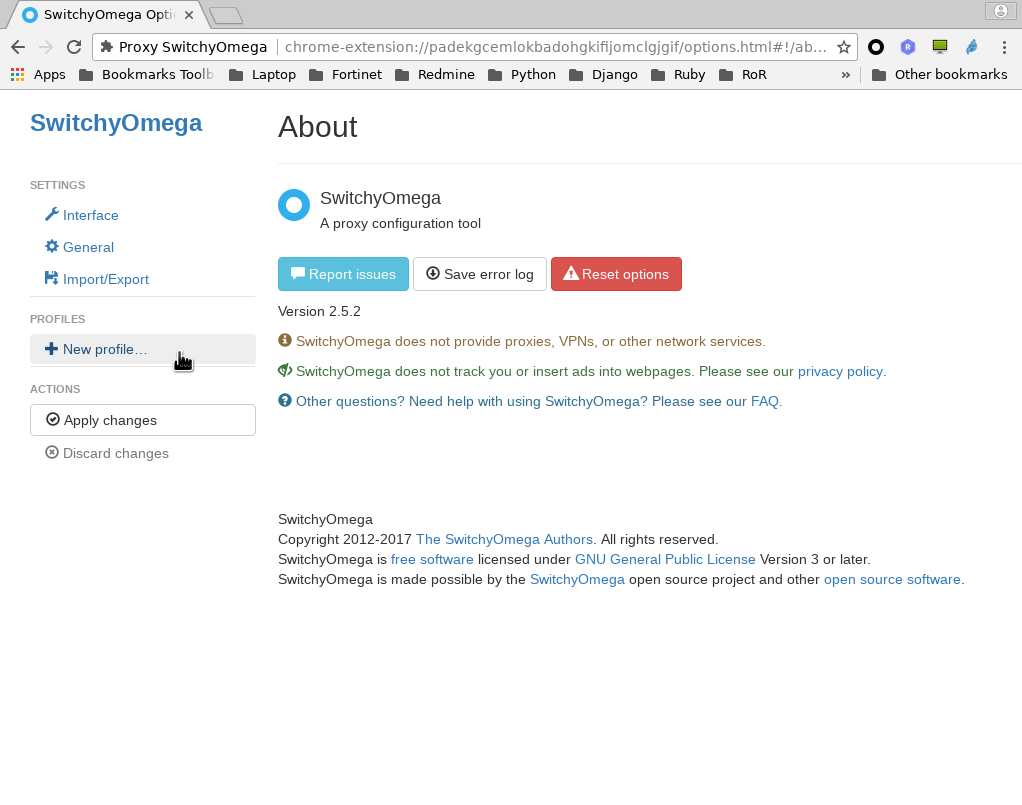Open the Interface settings page
1022x805 pixels.
point(90,215)
